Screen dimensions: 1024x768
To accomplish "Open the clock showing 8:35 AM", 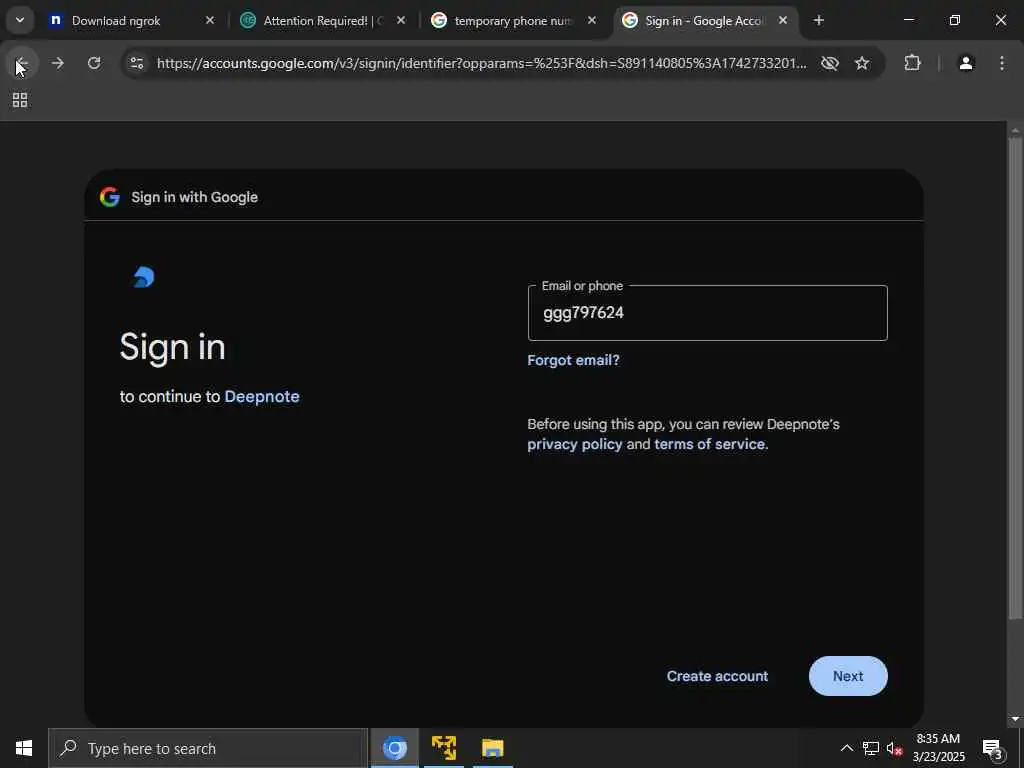I will [x=938, y=748].
